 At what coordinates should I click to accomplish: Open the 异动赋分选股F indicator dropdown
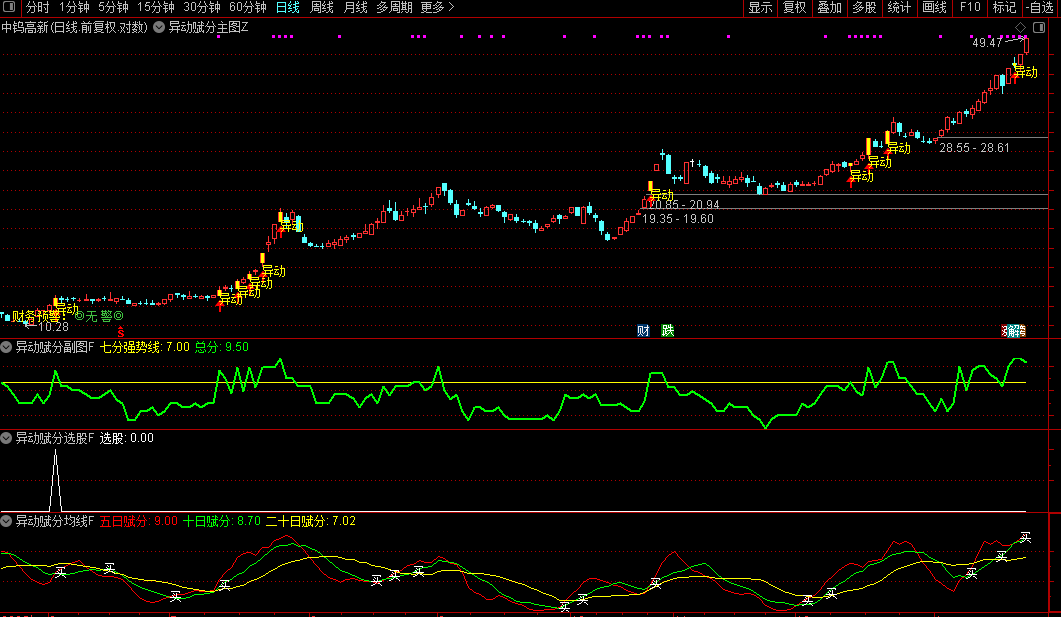pyautogui.click(x=7, y=438)
